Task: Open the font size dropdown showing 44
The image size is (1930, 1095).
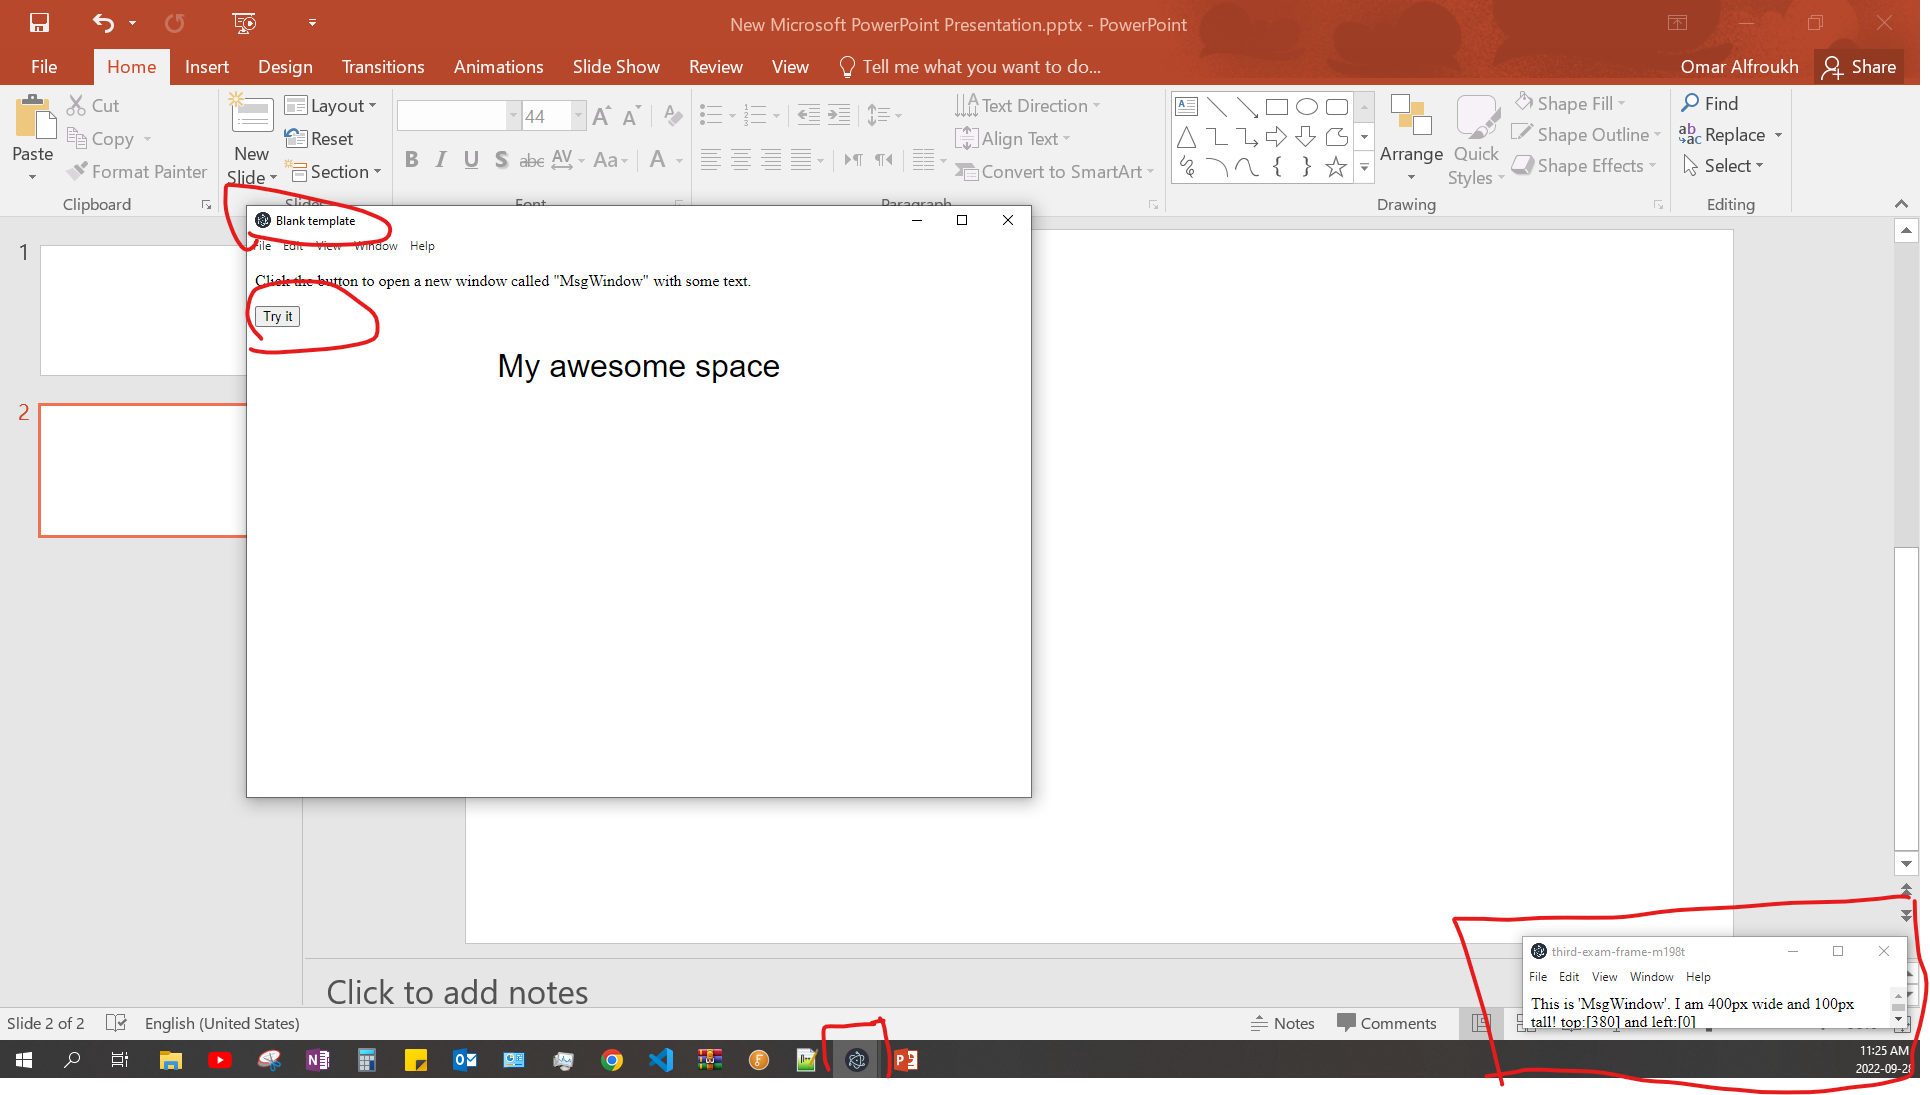Action: [x=578, y=116]
